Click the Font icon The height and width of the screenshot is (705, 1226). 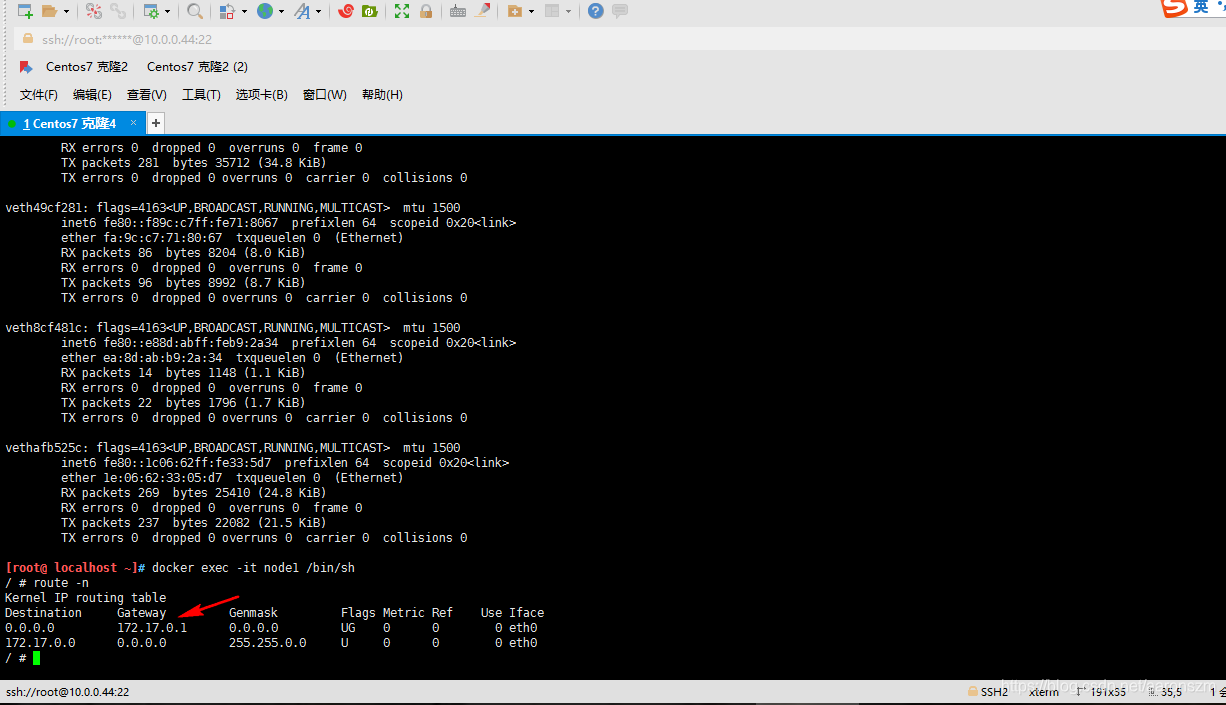click(302, 11)
